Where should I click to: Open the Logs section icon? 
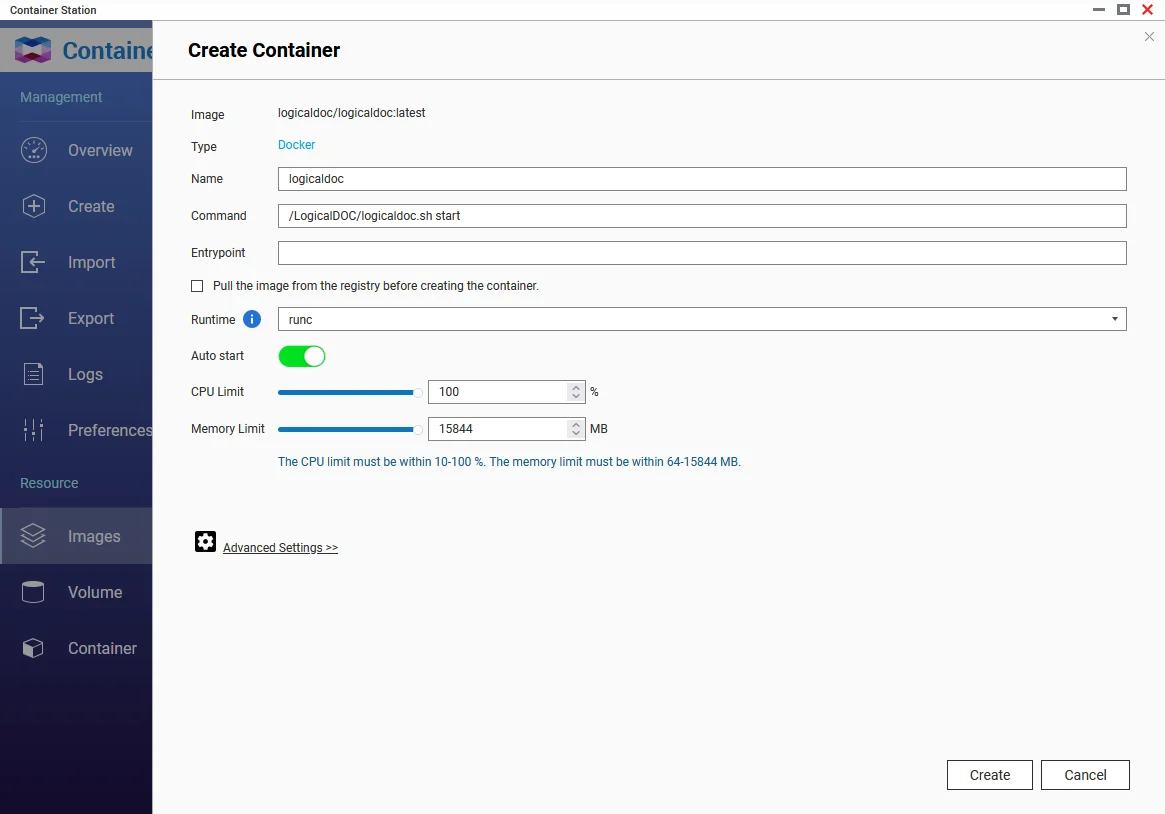click(x=33, y=374)
